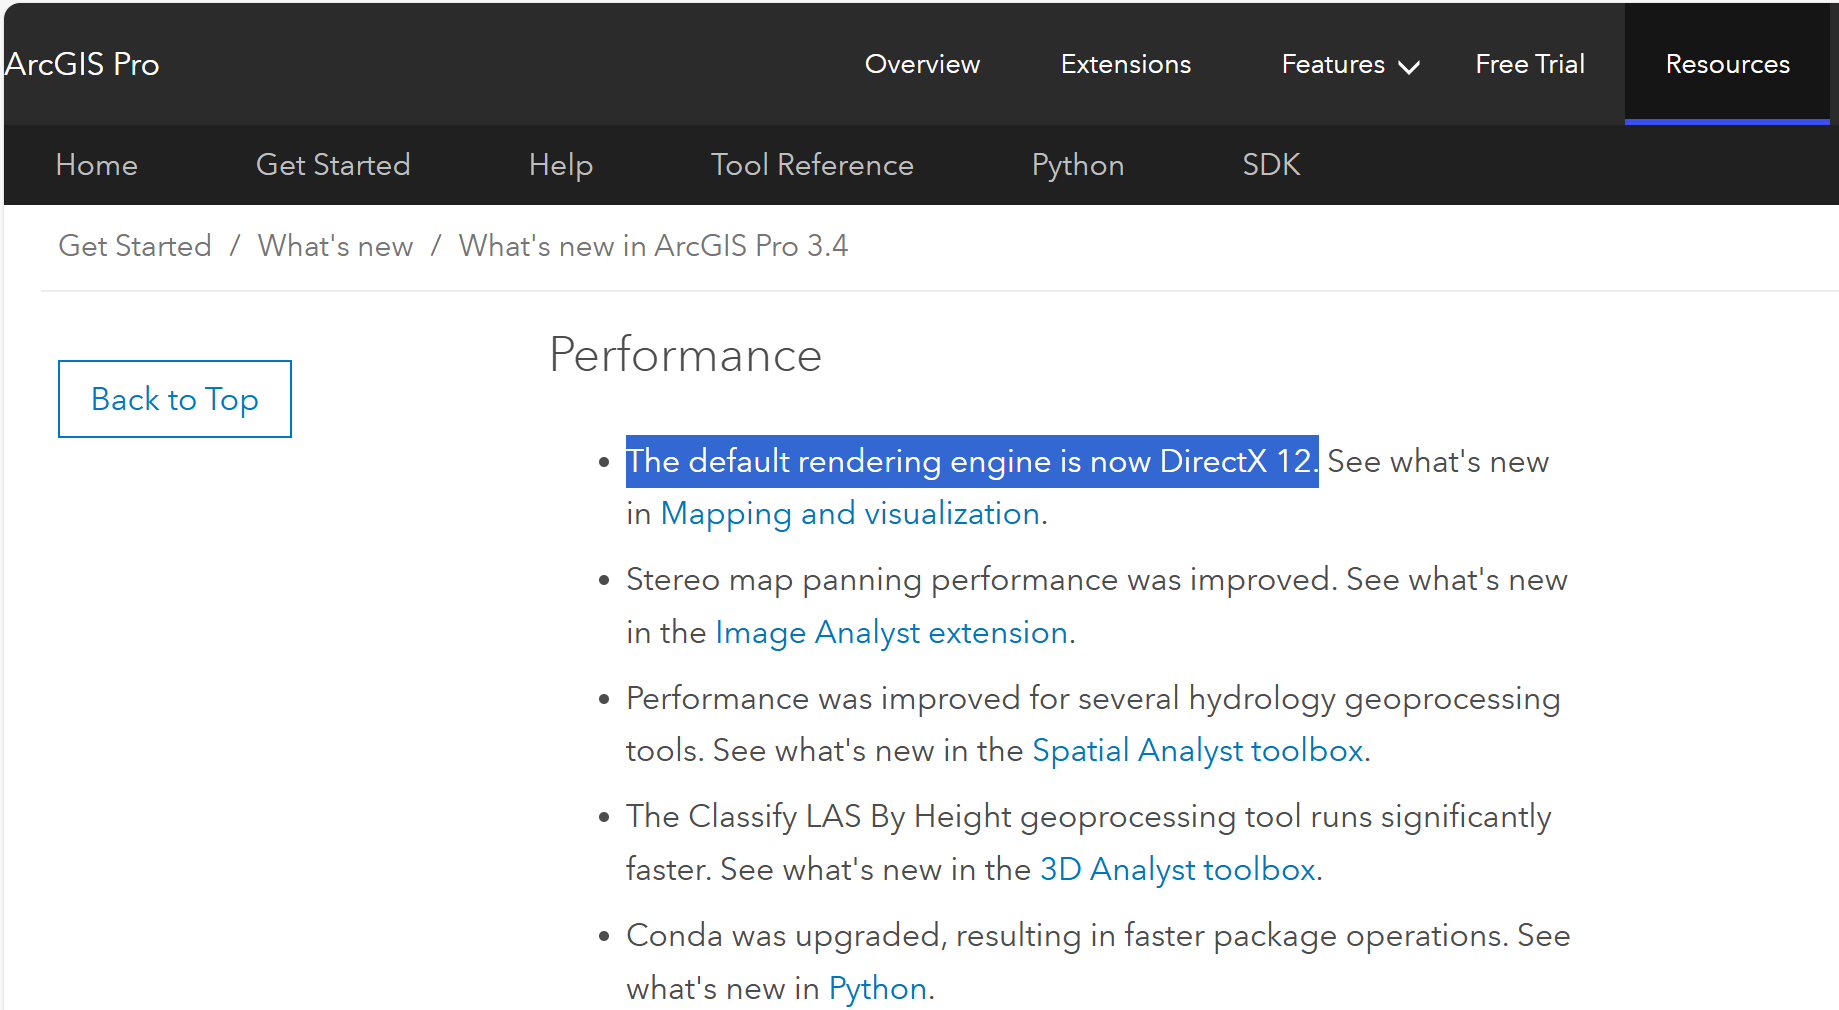Open the SDK section

(1271, 165)
